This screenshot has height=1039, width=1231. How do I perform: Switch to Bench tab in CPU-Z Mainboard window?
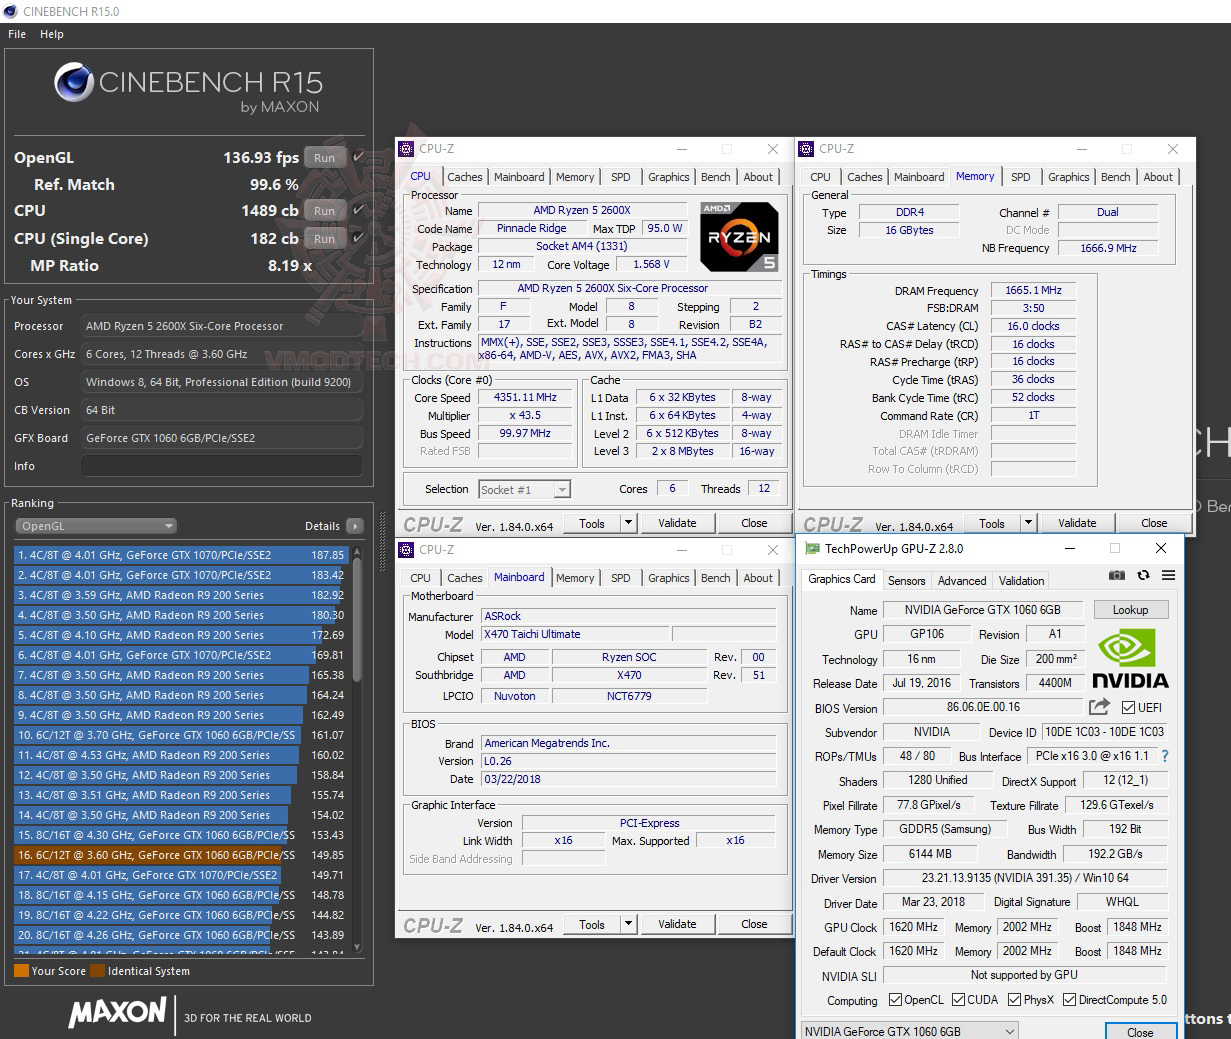coord(715,578)
